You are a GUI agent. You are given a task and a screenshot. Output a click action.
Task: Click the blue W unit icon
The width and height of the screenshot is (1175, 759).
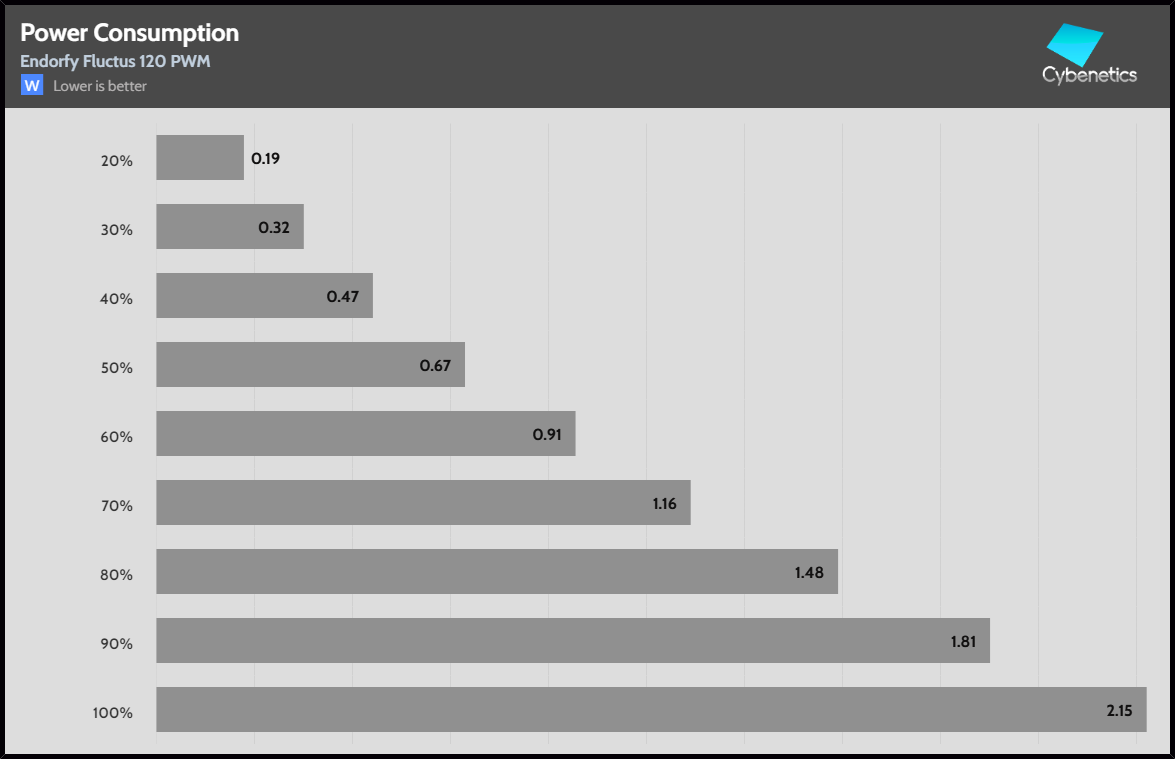pyautogui.click(x=32, y=85)
